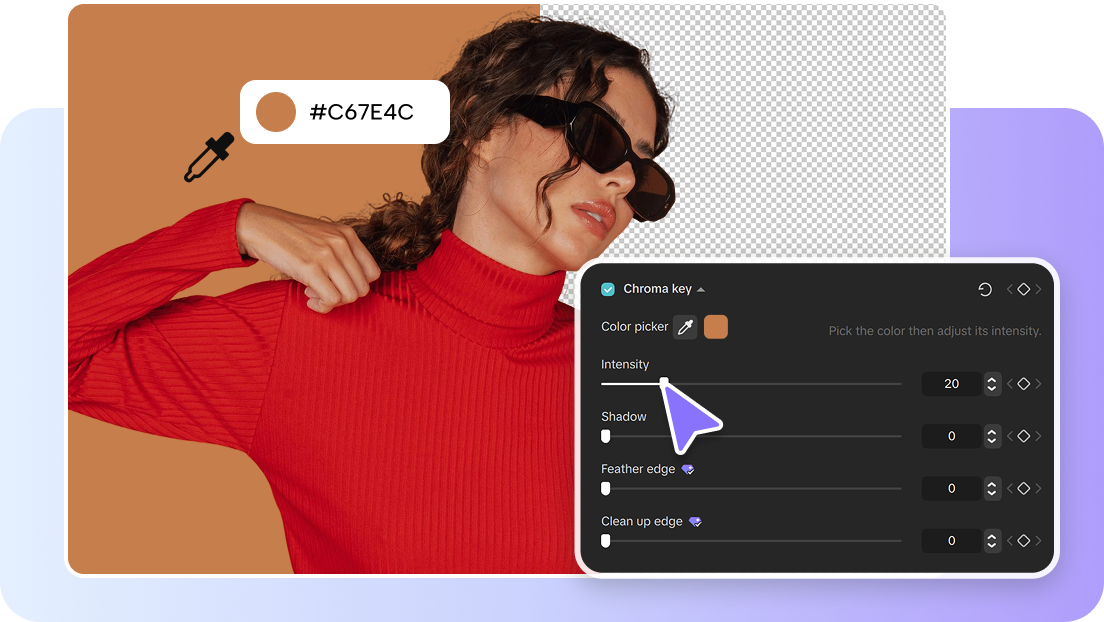Click the Intensity slider handle
Image resolution: width=1104 pixels, height=622 pixels.
[x=664, y=383]
